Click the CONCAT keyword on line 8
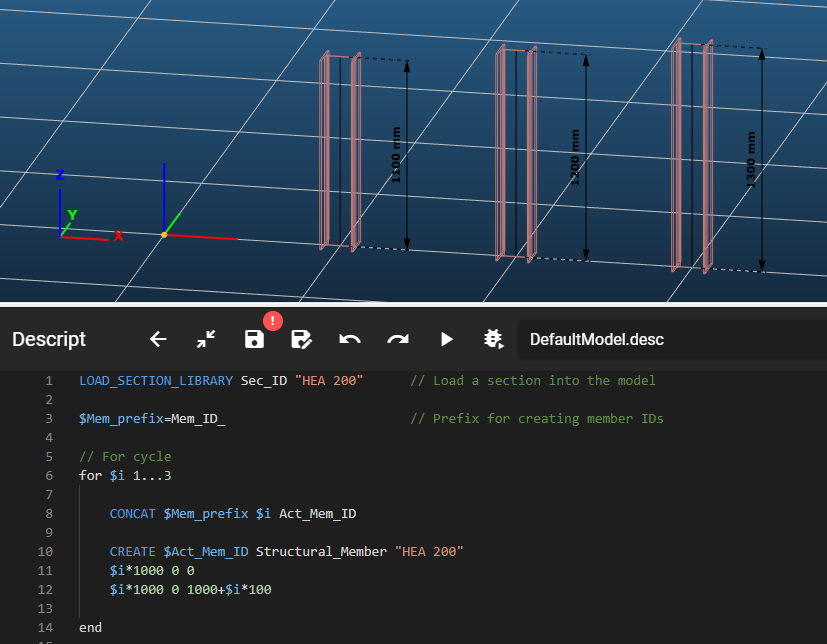 click(132, 514)
